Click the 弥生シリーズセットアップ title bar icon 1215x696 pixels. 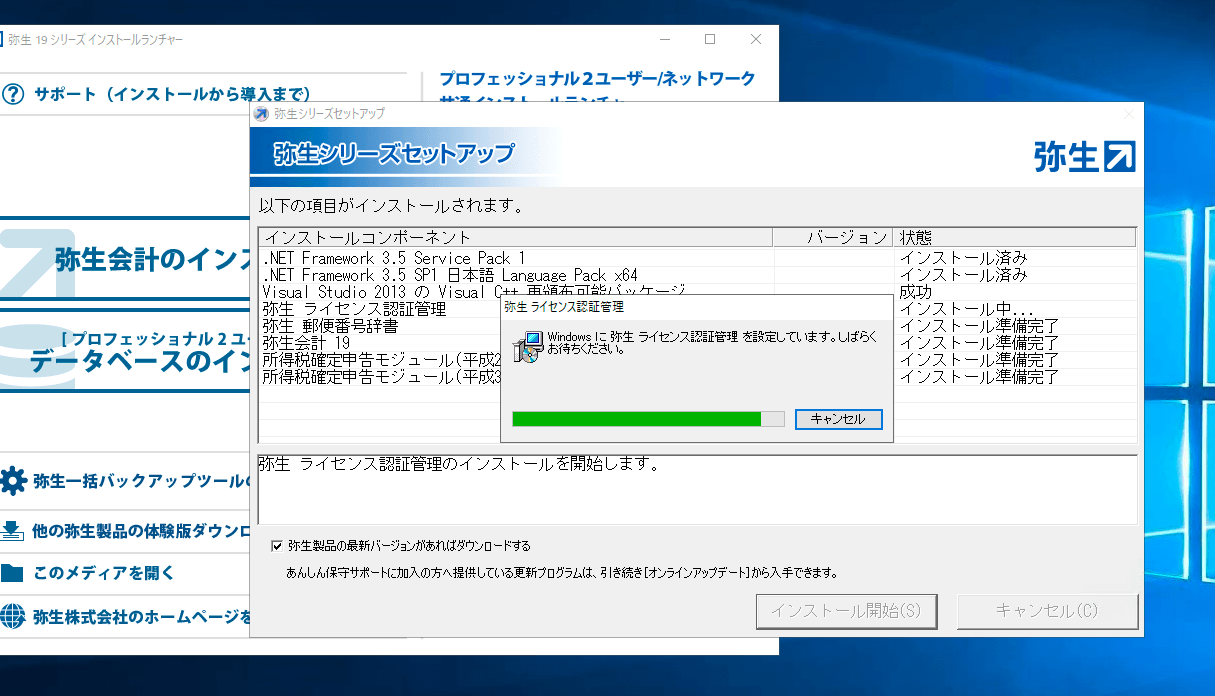pos(262,114)
